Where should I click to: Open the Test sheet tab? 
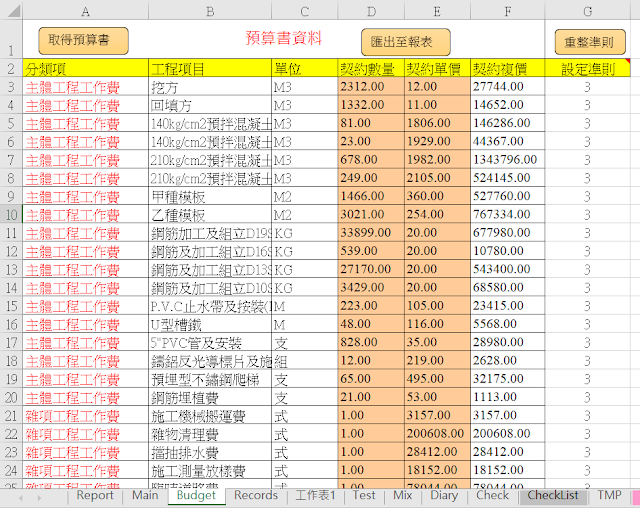364,495
